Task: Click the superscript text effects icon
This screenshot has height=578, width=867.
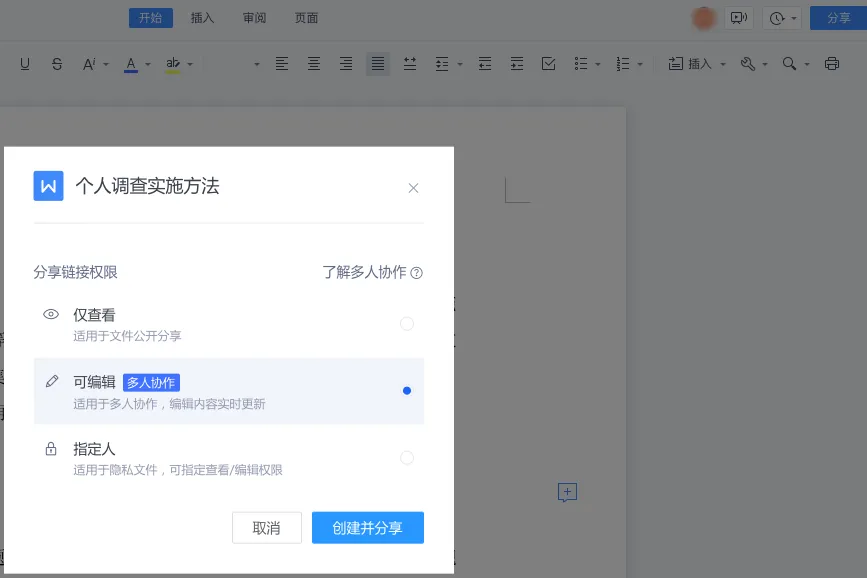Action: (x=89, y=64)
